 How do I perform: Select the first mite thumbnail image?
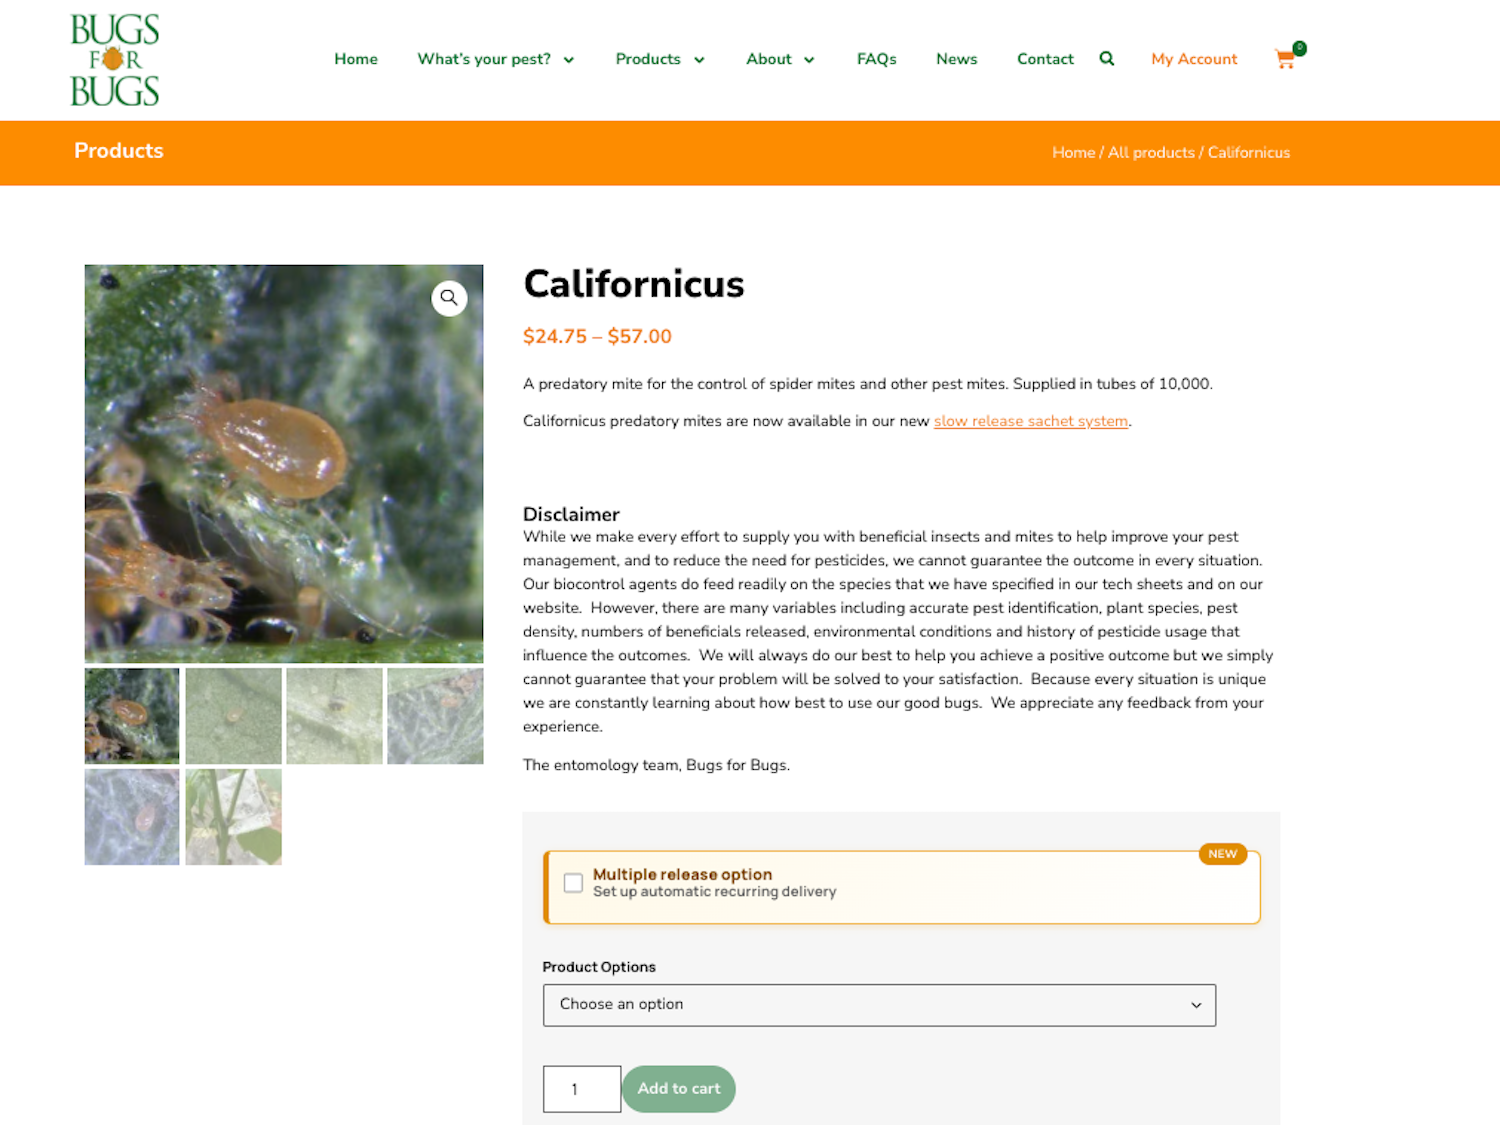pyautogui.click(x=132, y=716)
